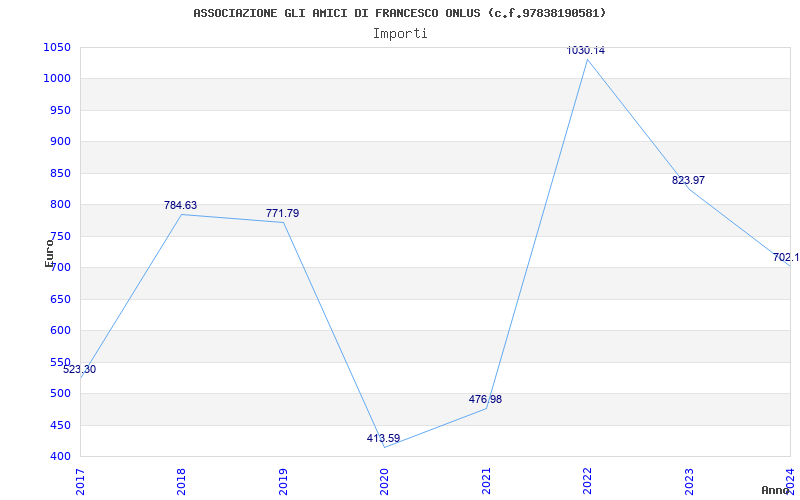This screenshot has width=800, height=500.
Task: Select the 771.79 data label
Action: click(282, 213)
